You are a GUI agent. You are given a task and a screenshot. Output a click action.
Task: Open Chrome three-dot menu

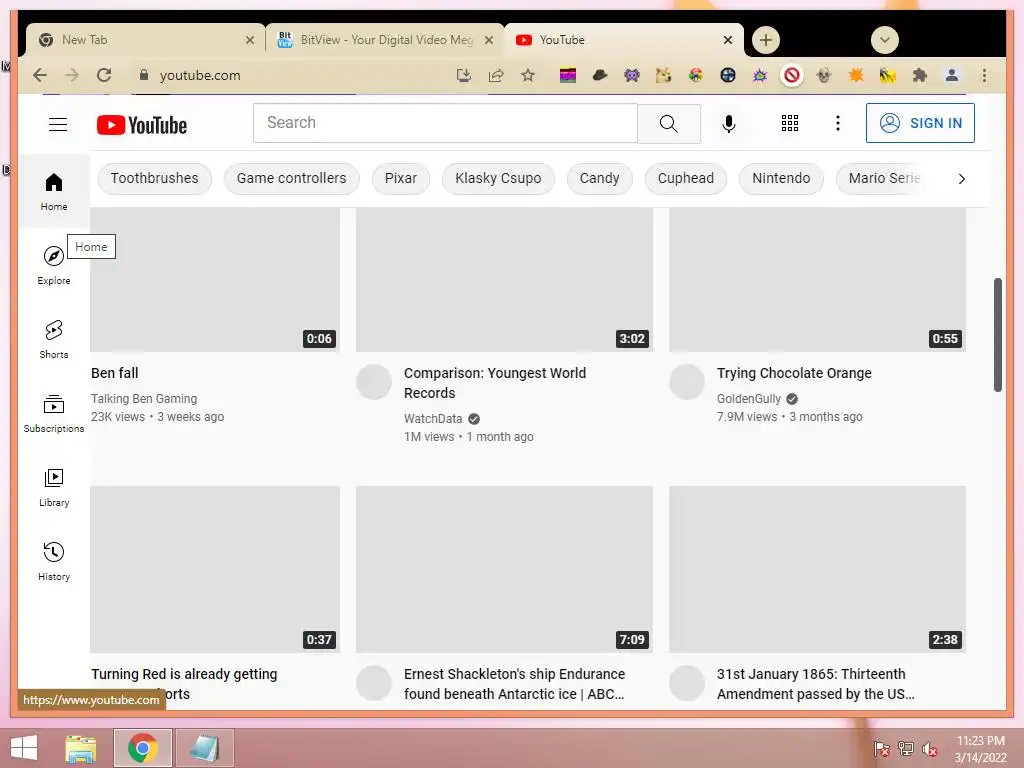984,75
